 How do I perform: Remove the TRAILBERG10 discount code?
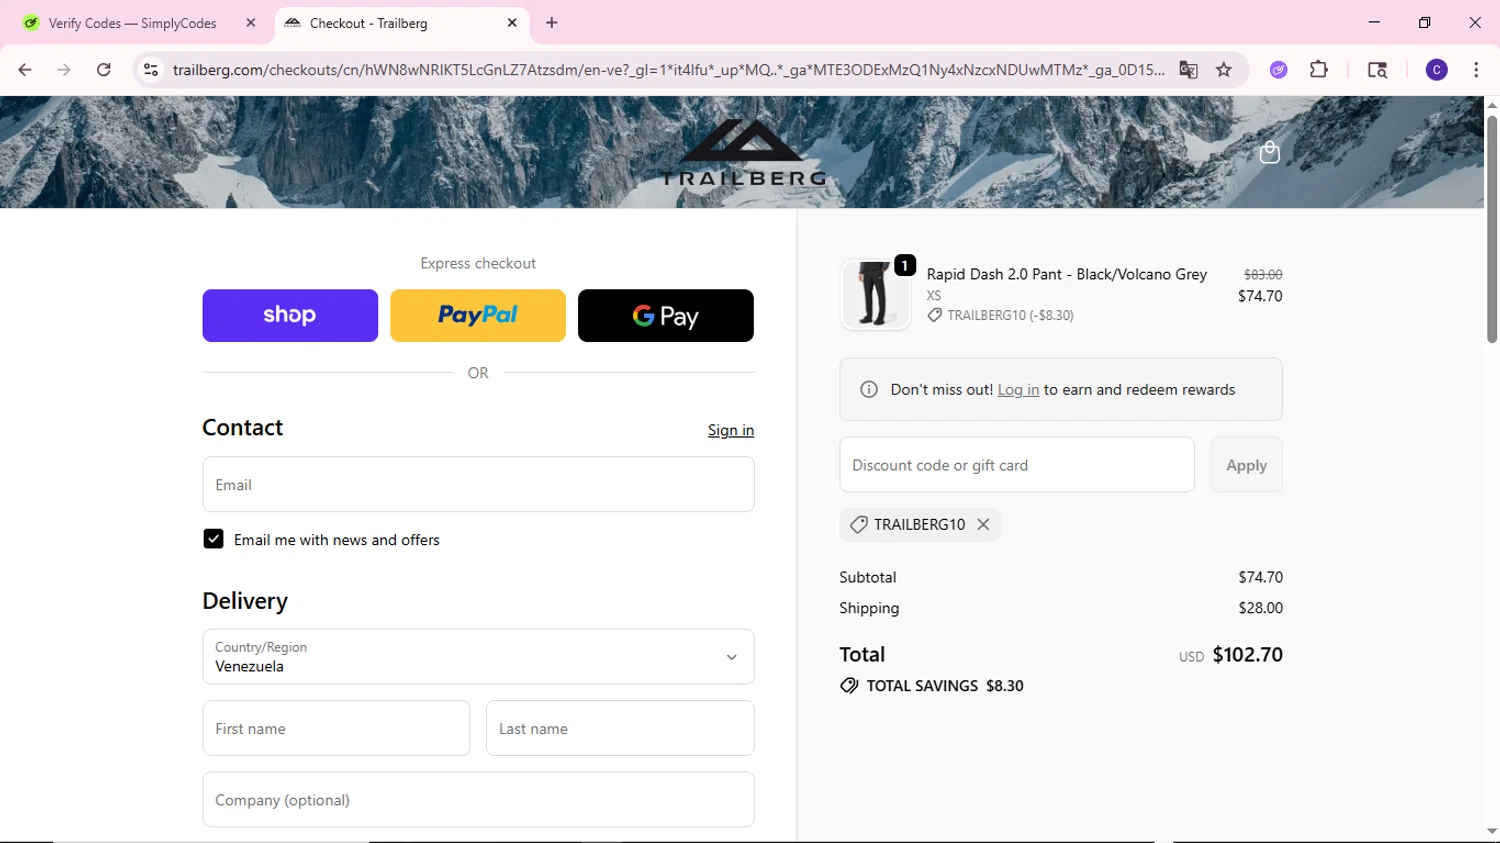984,524
